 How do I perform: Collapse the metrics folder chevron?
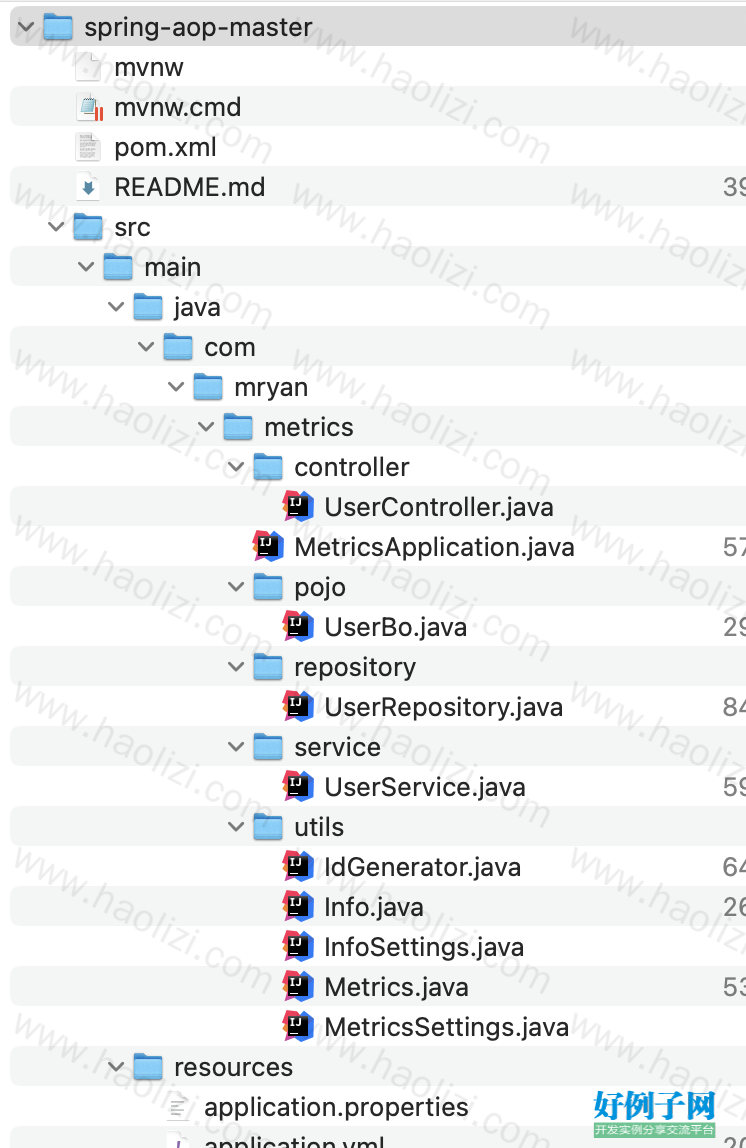tap(206, 427)
